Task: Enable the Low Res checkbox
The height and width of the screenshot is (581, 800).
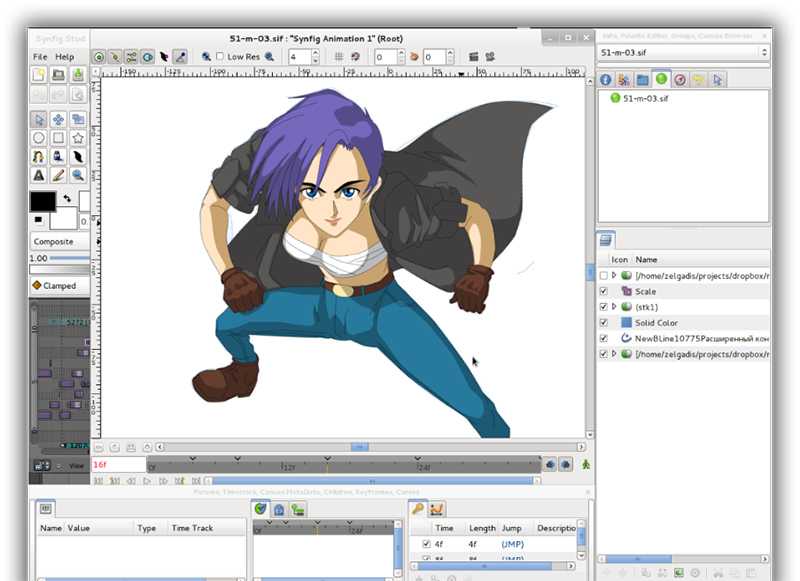Action: click(220, 56)
